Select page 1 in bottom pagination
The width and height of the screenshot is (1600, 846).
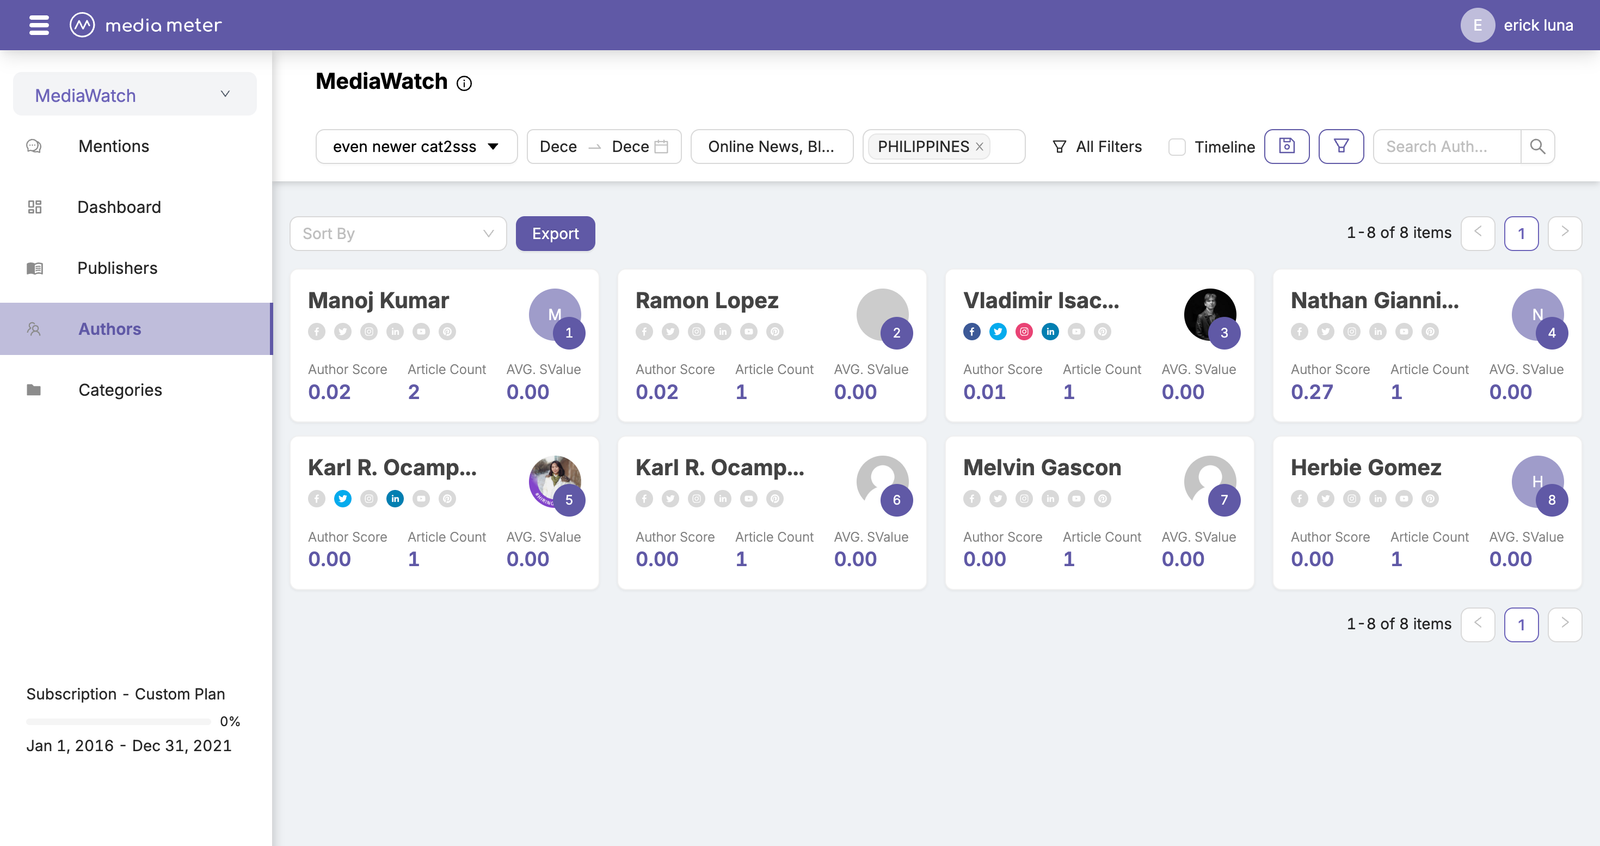pos(1521,624)
